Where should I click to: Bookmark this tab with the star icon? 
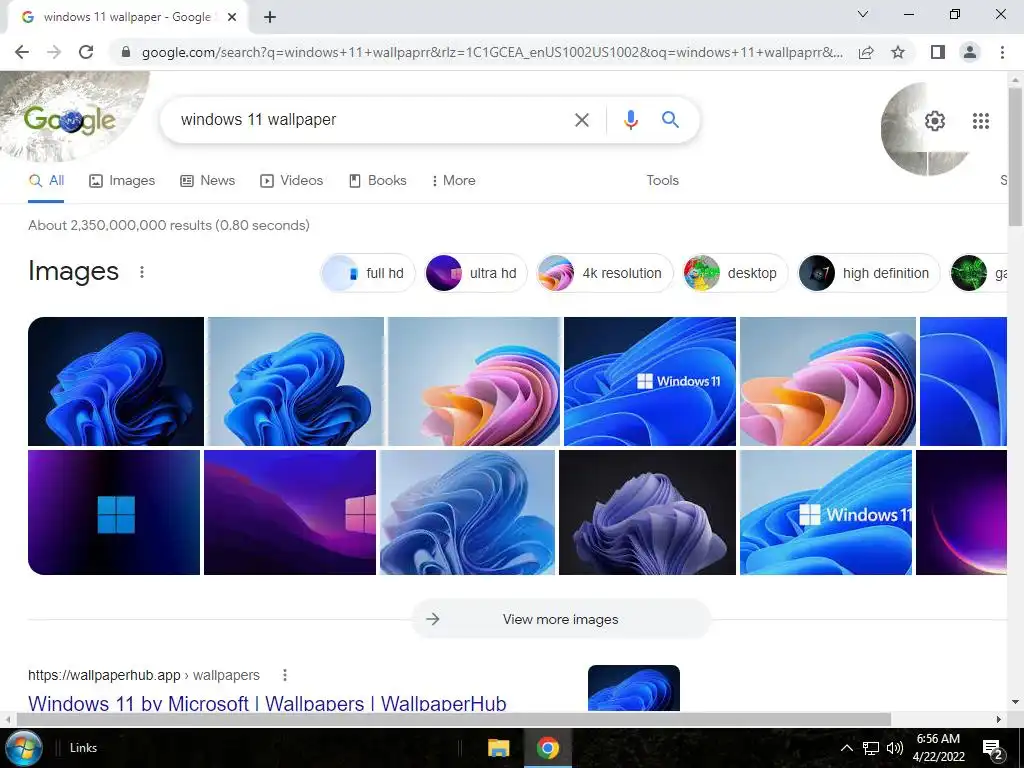898,52
